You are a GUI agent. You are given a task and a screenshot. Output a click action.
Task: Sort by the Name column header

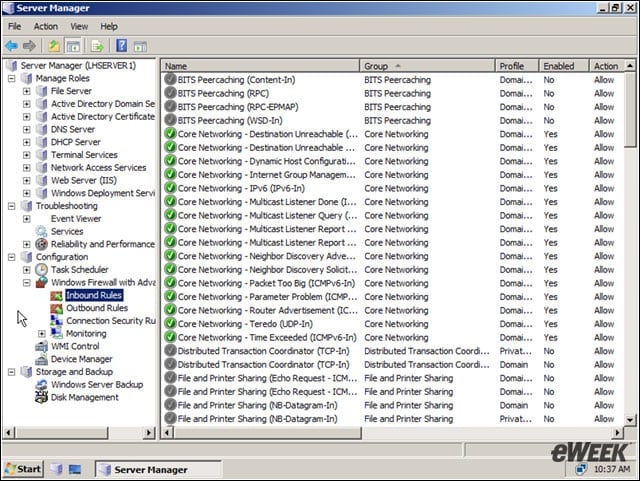tap(260, 66)
